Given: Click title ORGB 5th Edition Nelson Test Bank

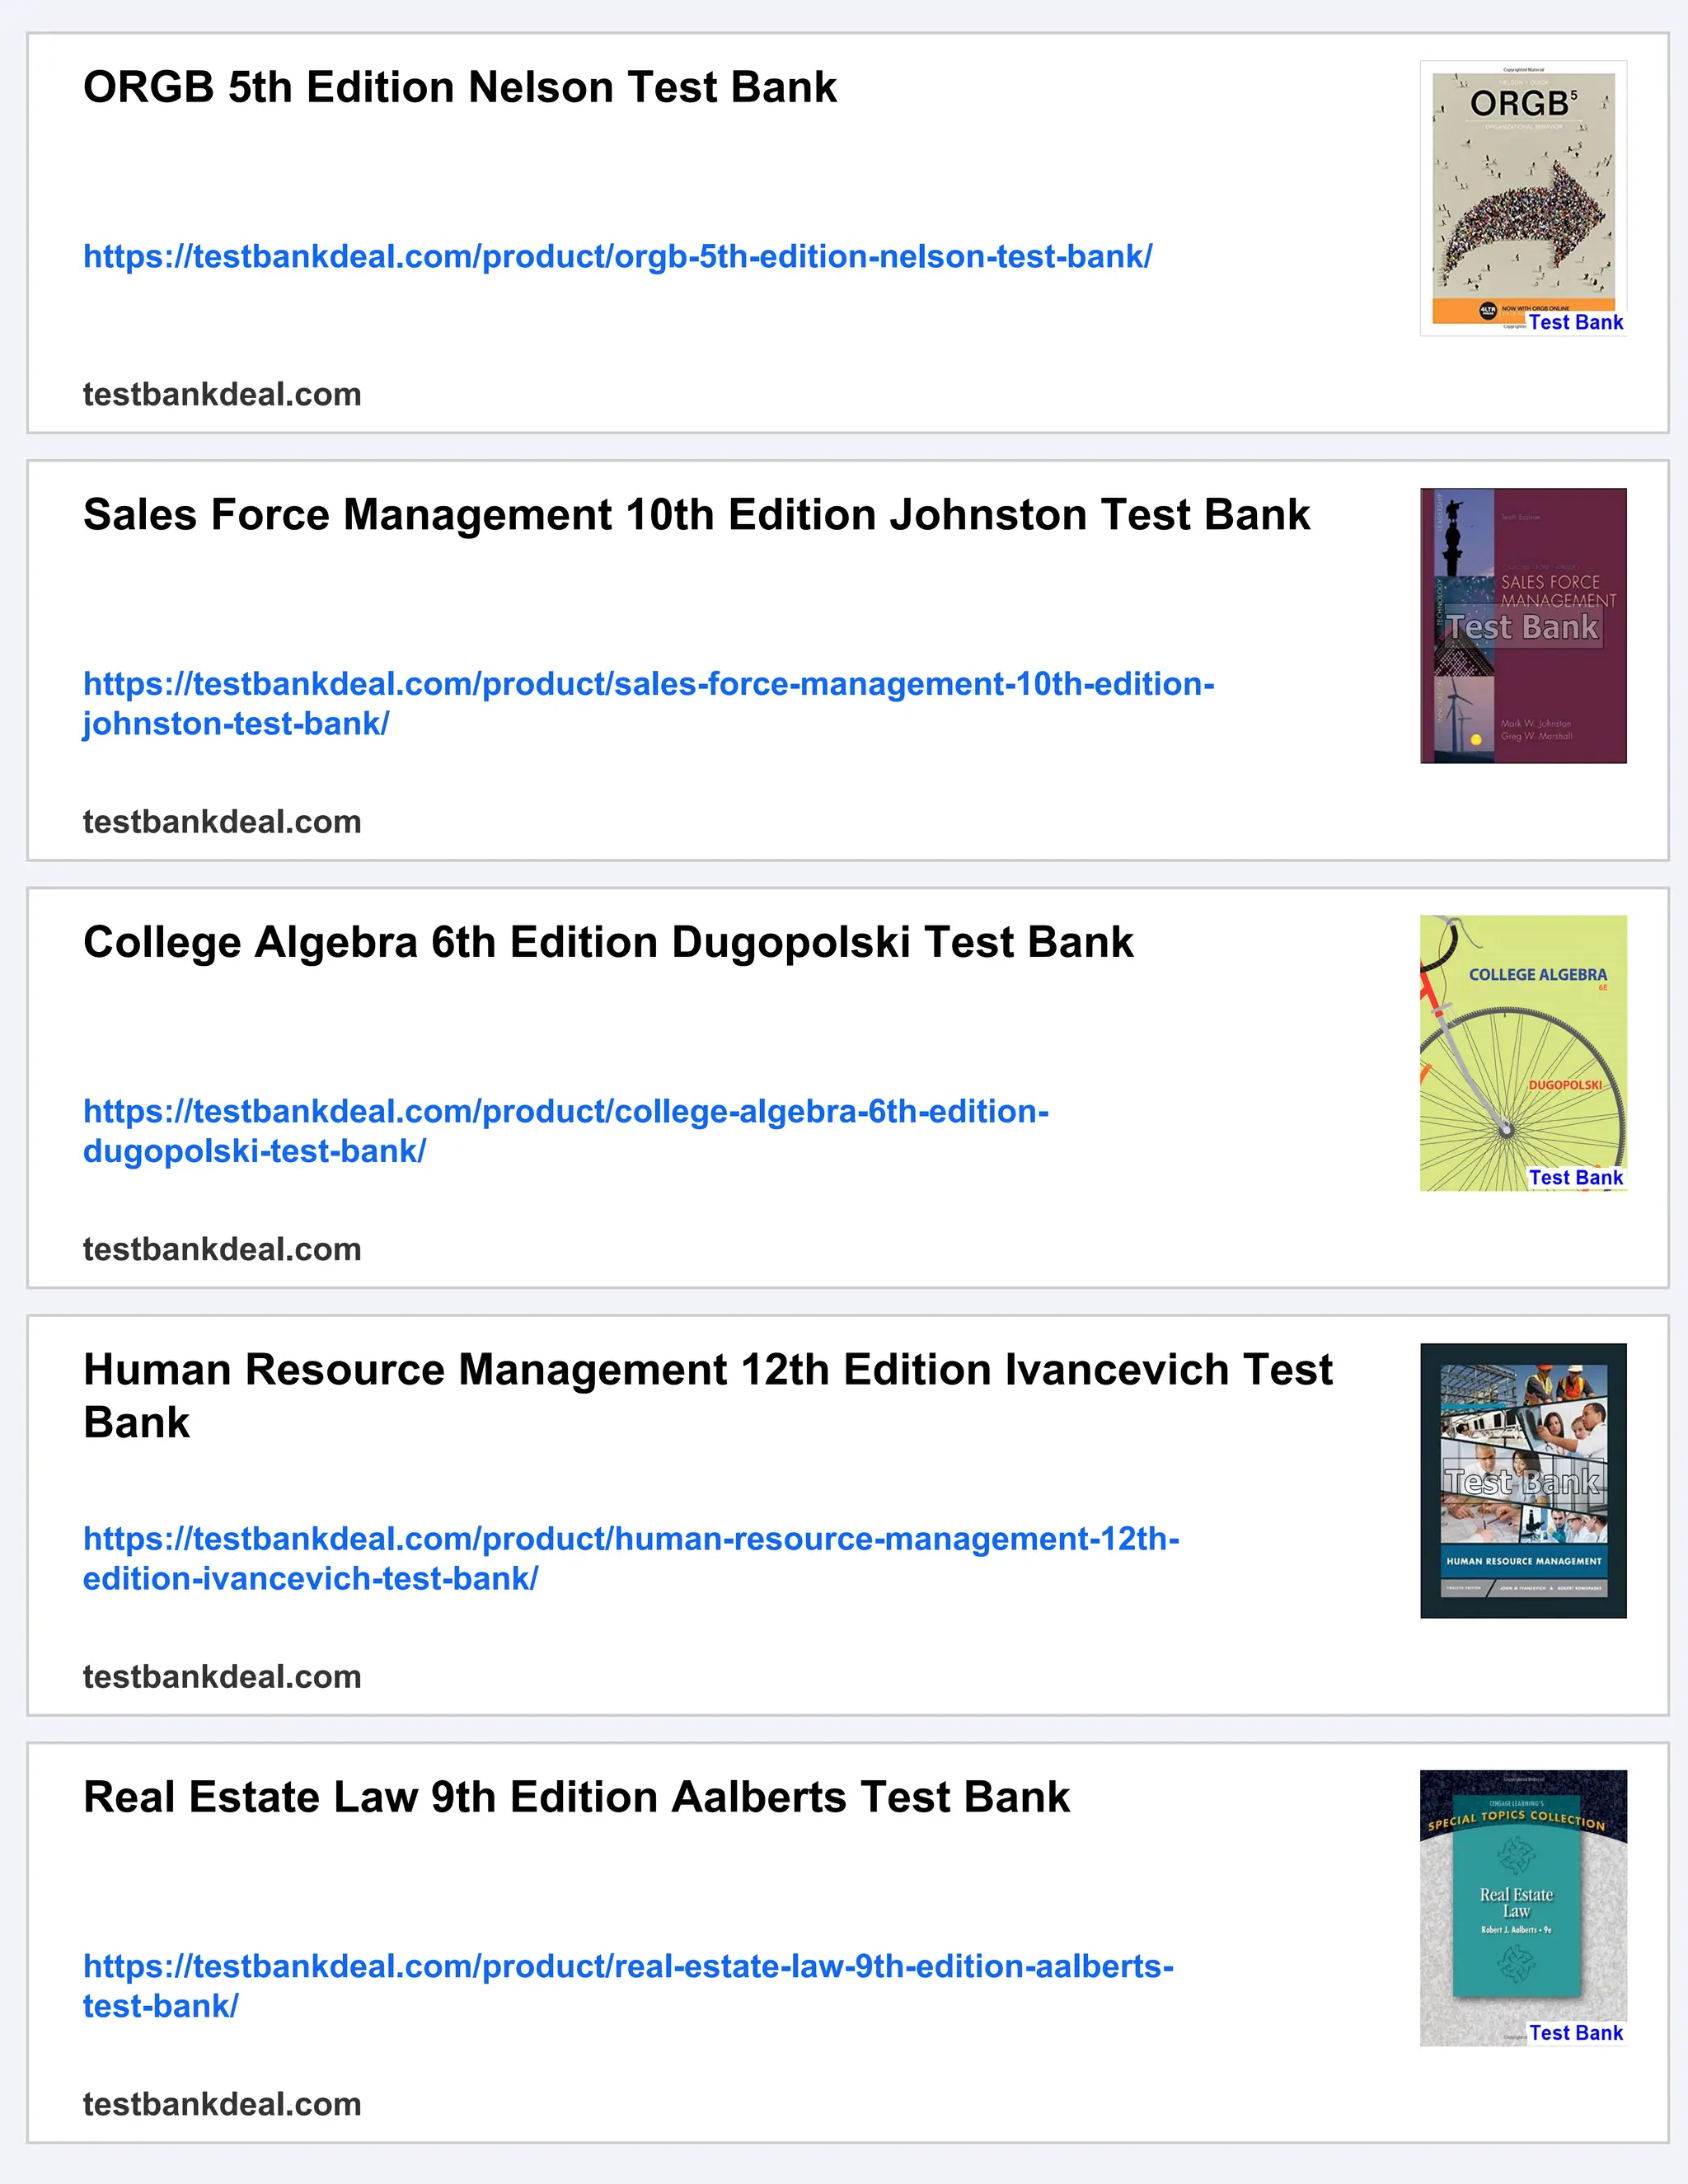Looking at the screenshot, I should (460, 88).
